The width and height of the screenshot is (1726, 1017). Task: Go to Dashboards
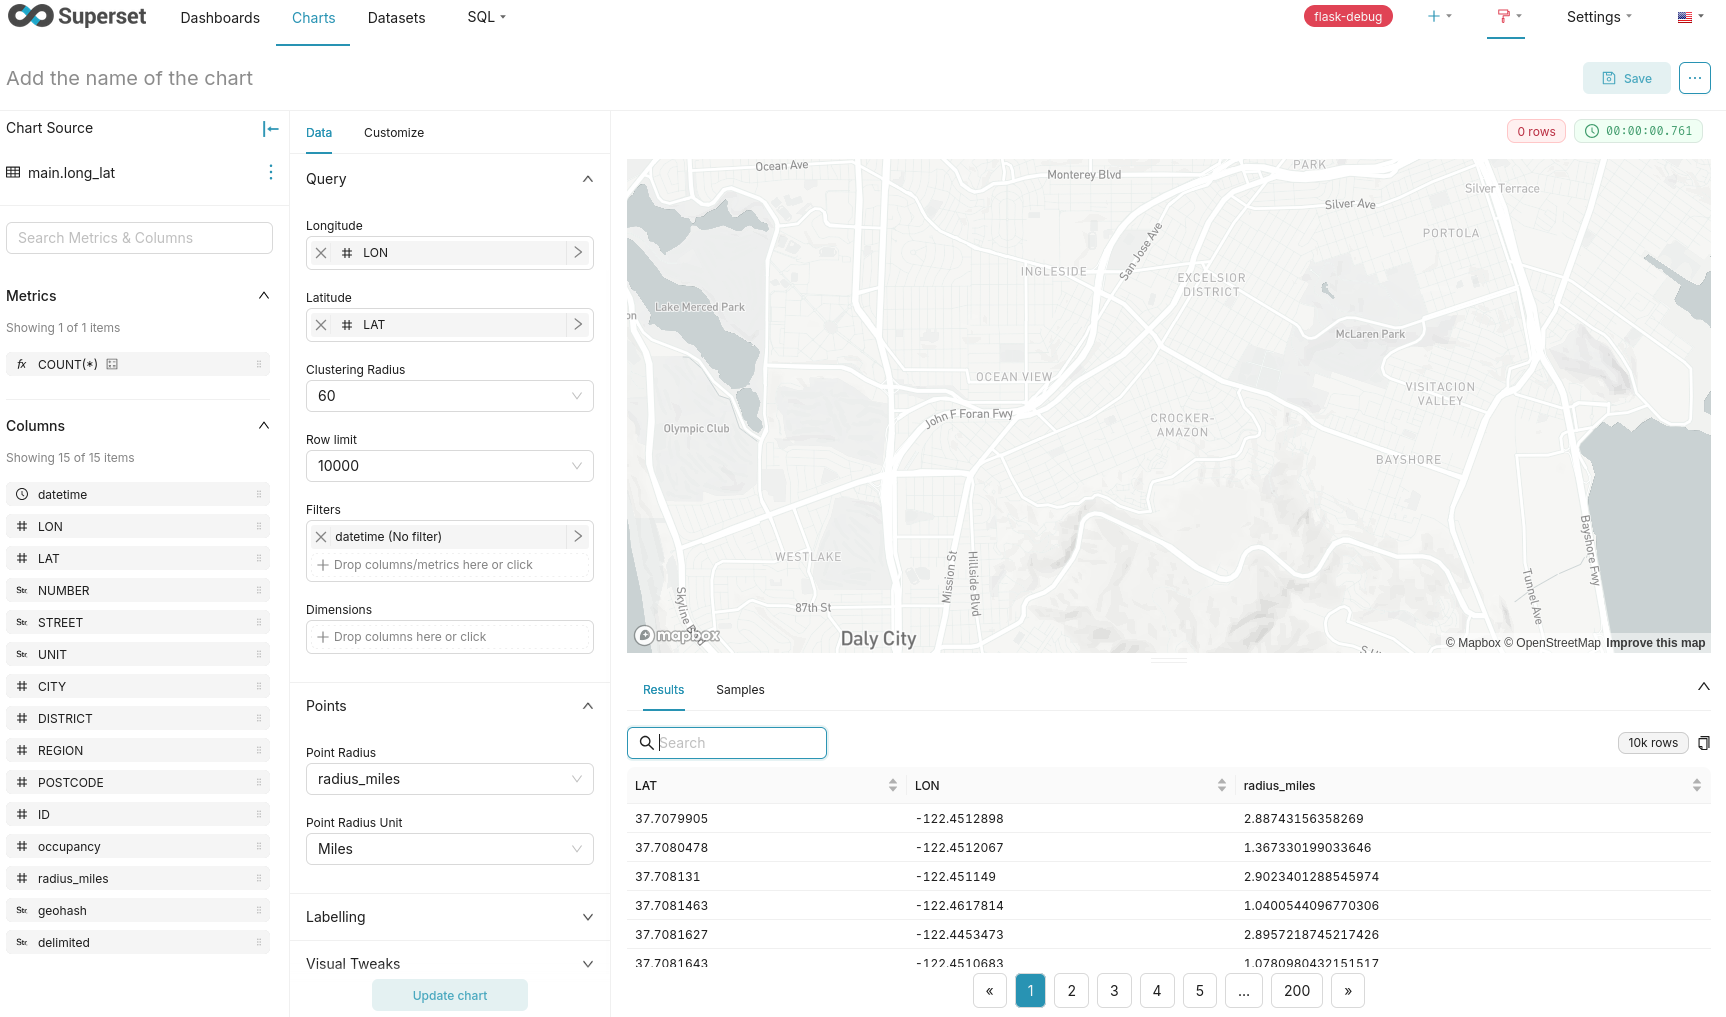(x=220, y=18)
